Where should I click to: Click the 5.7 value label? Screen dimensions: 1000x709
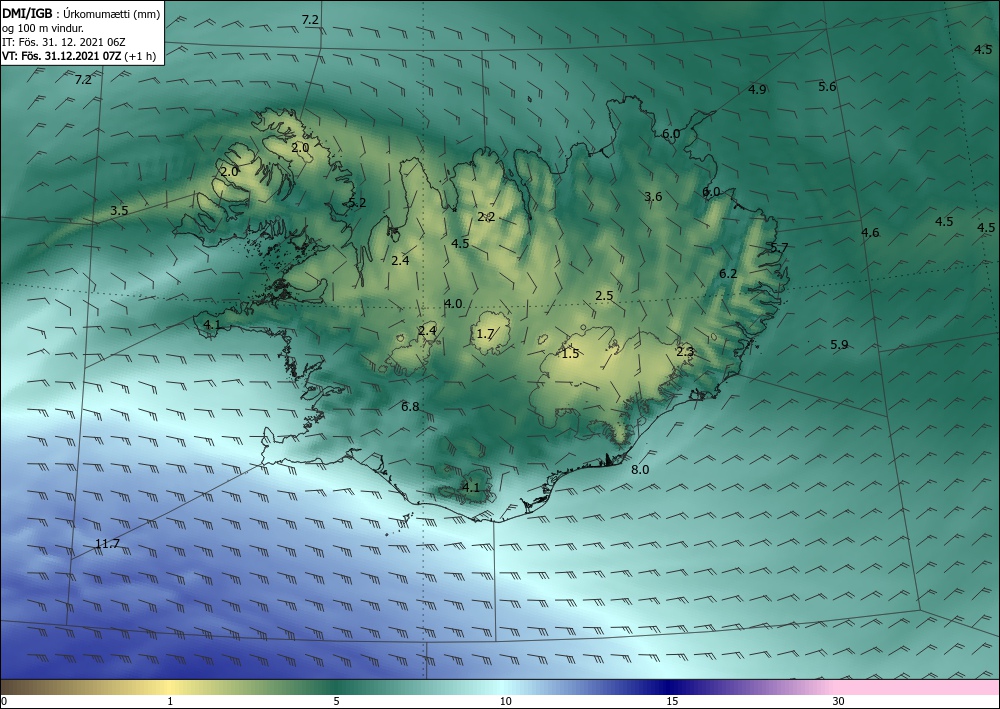coord(779,247)
